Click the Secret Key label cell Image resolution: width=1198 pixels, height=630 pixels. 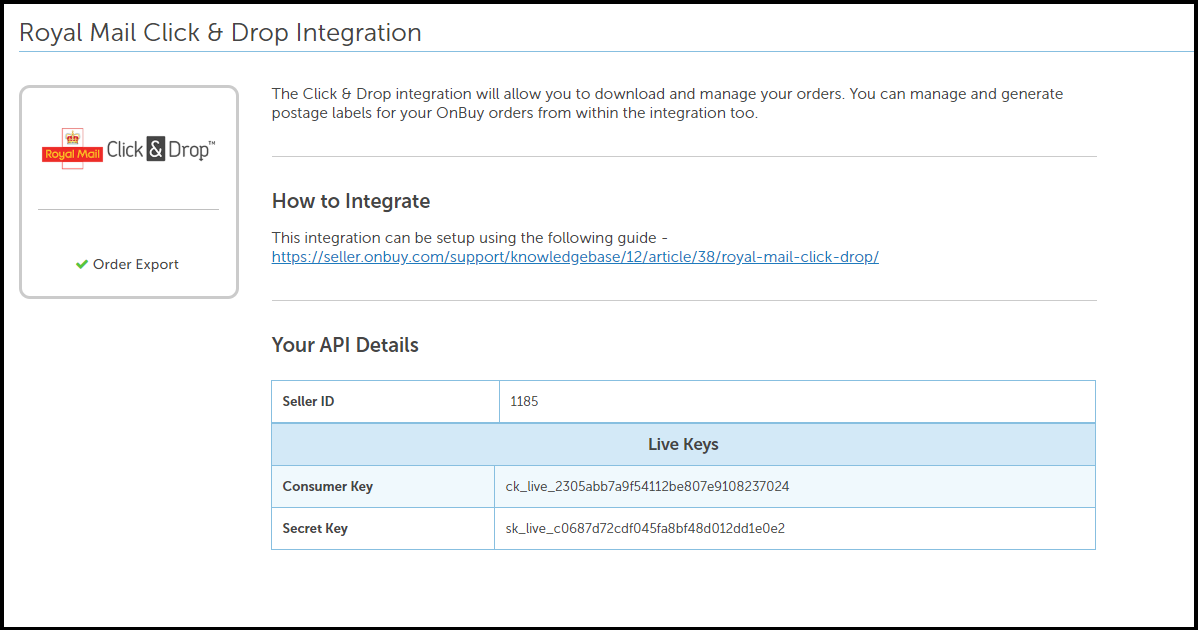pos(315,529)
